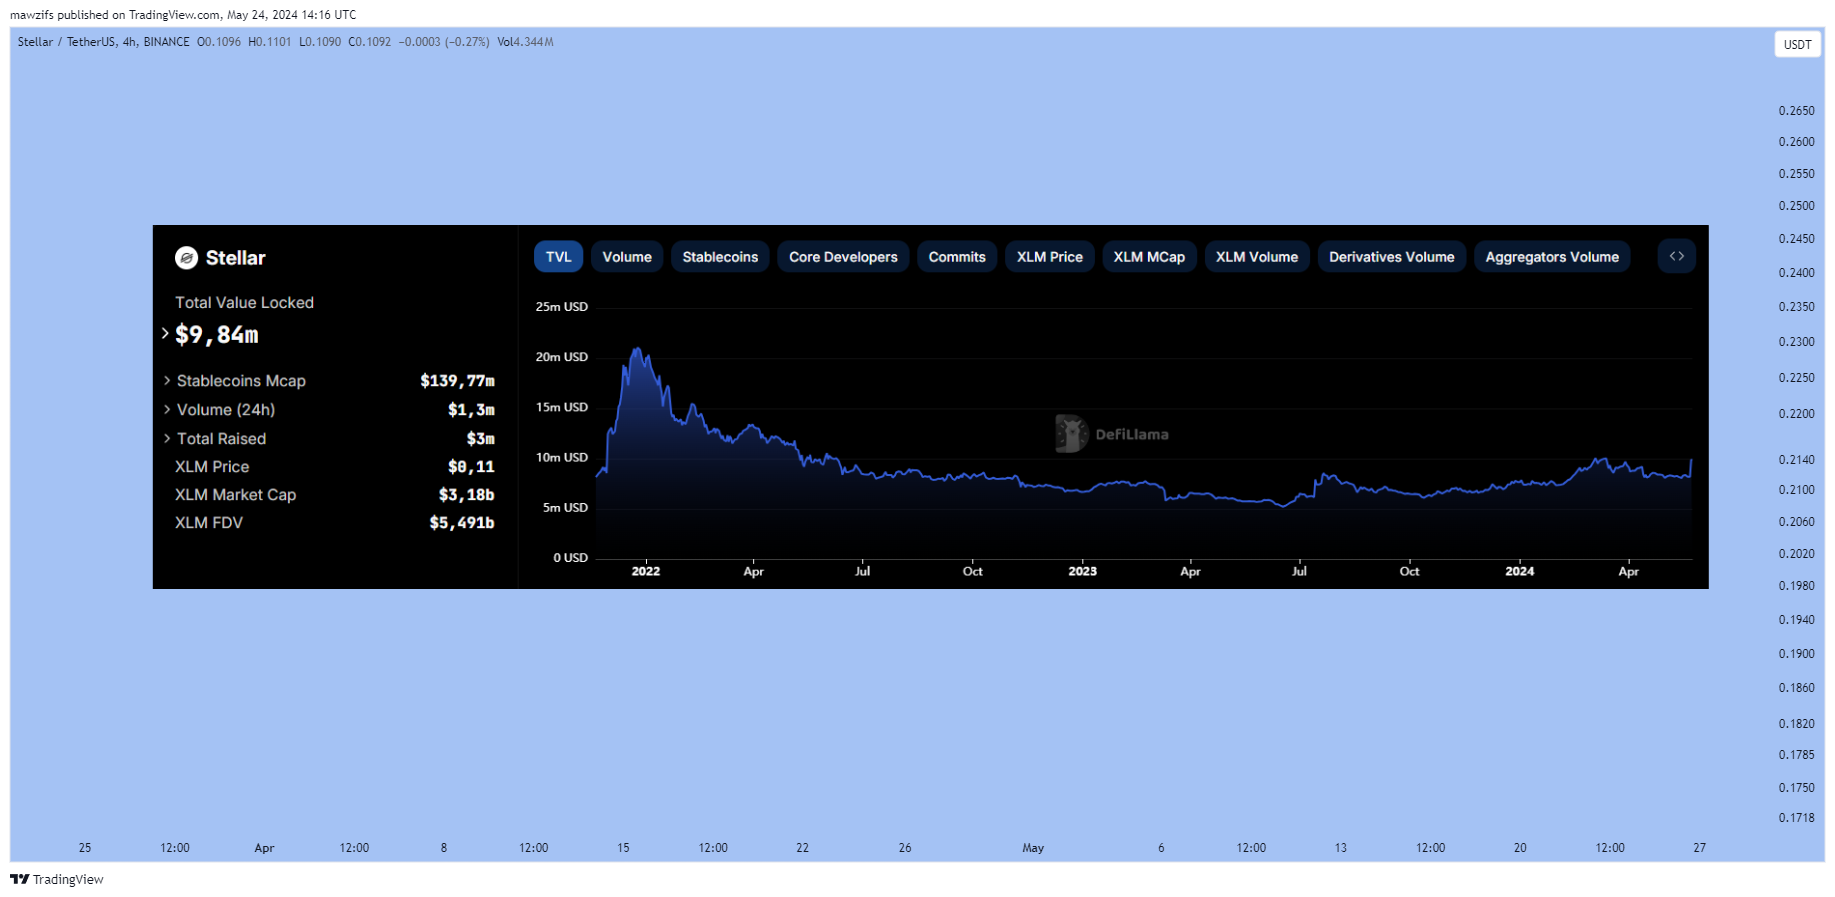Click the XLM FDV value $5,491b
Viewport: 1835px width, 897px height.
click(x=462, y=523)
